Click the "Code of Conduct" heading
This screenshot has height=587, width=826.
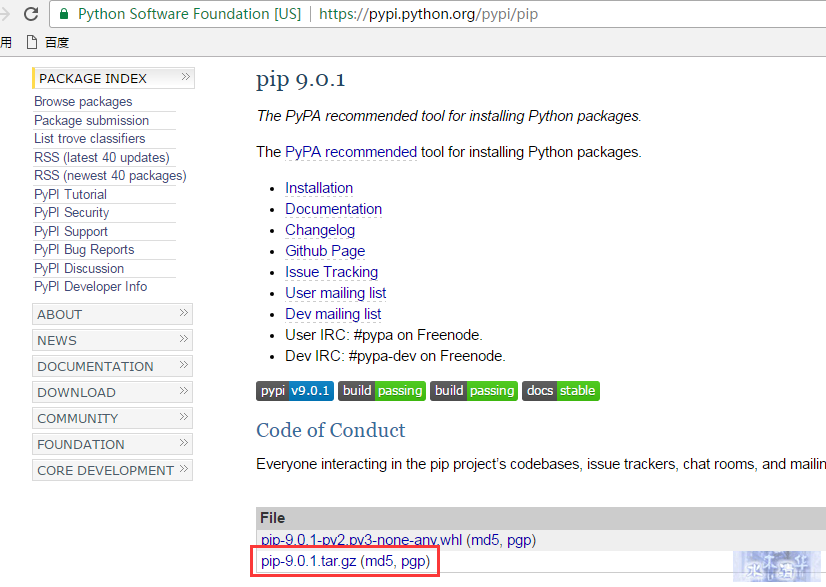coord(331,431)
